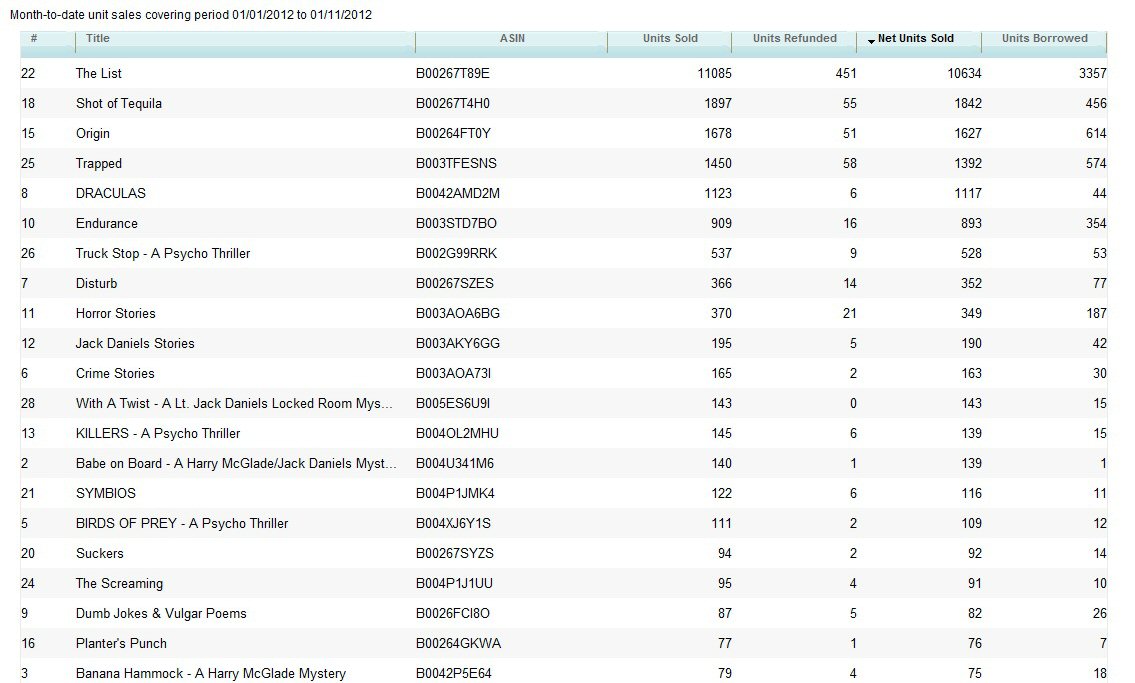Select ASIN B003AKY6GG
Viewport: 1135px width, 683px height.
(x=457, y=344)
